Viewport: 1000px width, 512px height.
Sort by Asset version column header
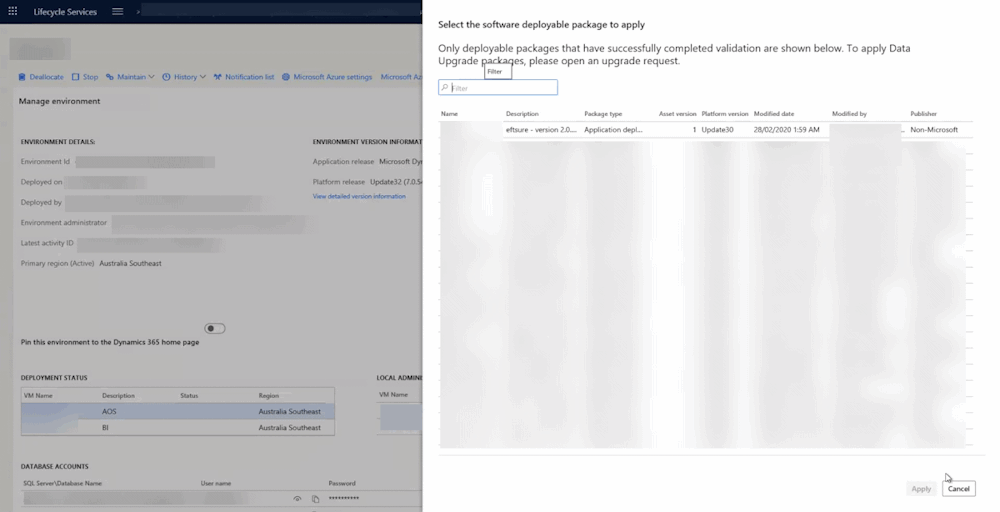coord(677,113)
